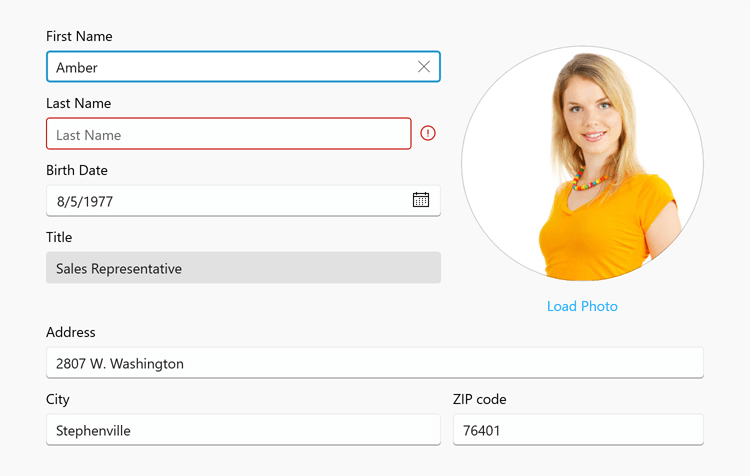Image resolution: width=750 pixels, height=476 pixels.
Task: Place cursor after the word Amber
Action: click(x=100, y=67)
